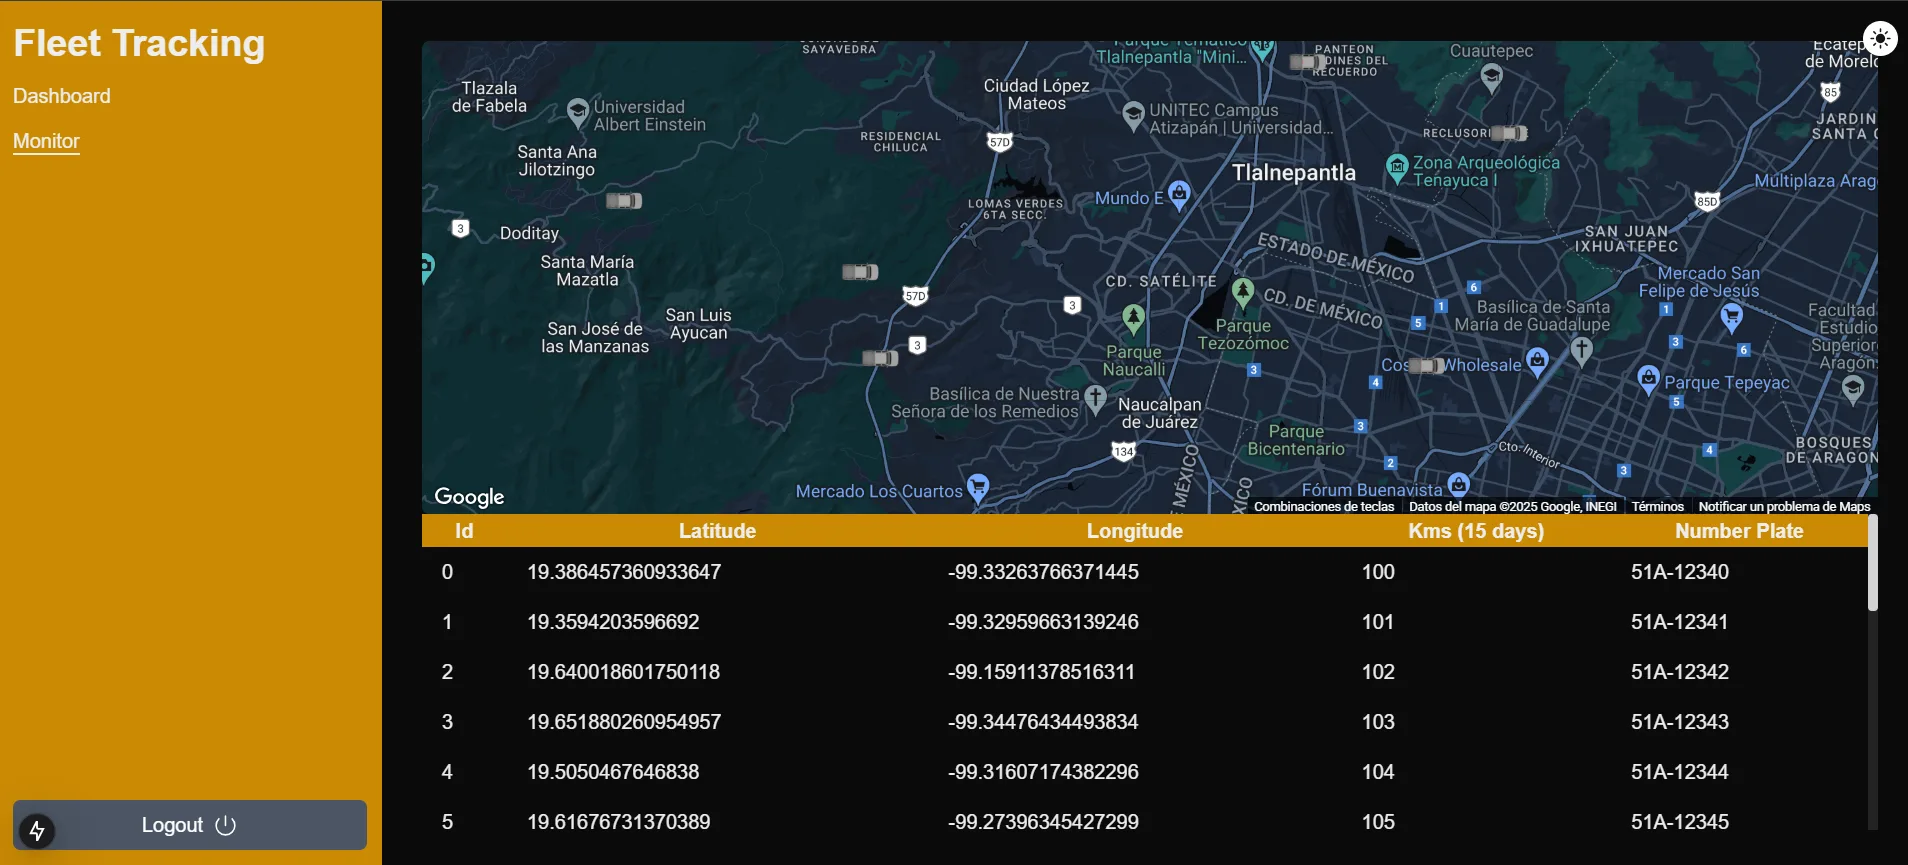Select vehicle marker near Costco Wholesale
Image resolution: width=1908 pixels, height=865 pixels.
(1427, 366)
